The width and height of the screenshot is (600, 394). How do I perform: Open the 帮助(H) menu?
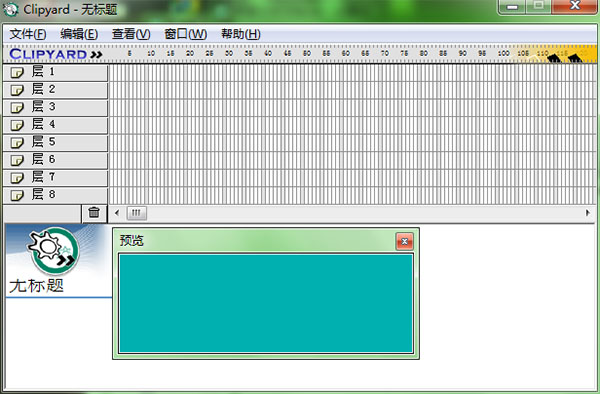coord(241,34)
